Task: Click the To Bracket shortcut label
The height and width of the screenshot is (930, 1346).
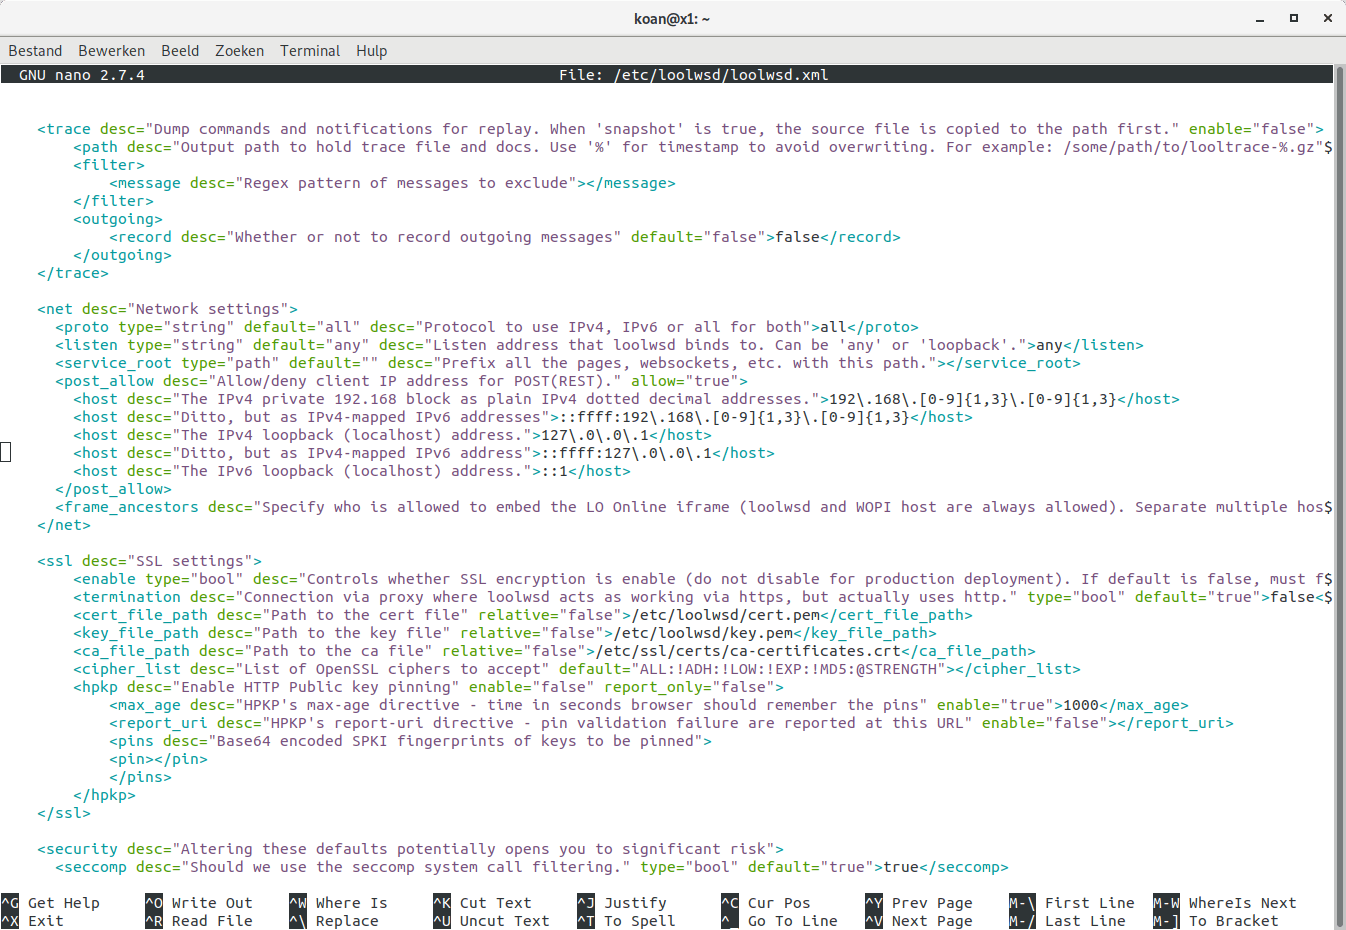Action: [x=1234, y=921]
